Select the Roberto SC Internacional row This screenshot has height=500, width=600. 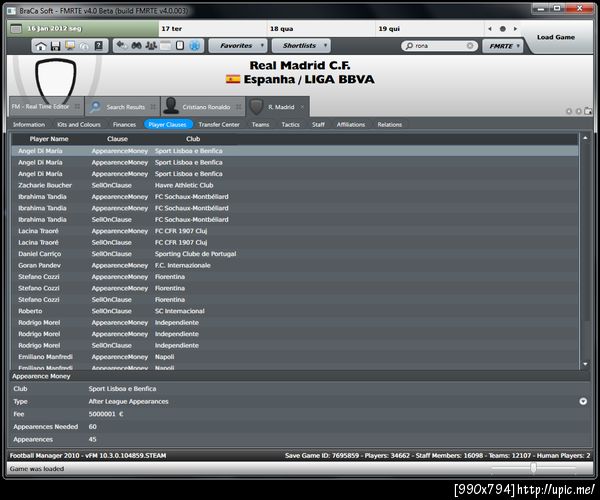[x=295, y=311]
